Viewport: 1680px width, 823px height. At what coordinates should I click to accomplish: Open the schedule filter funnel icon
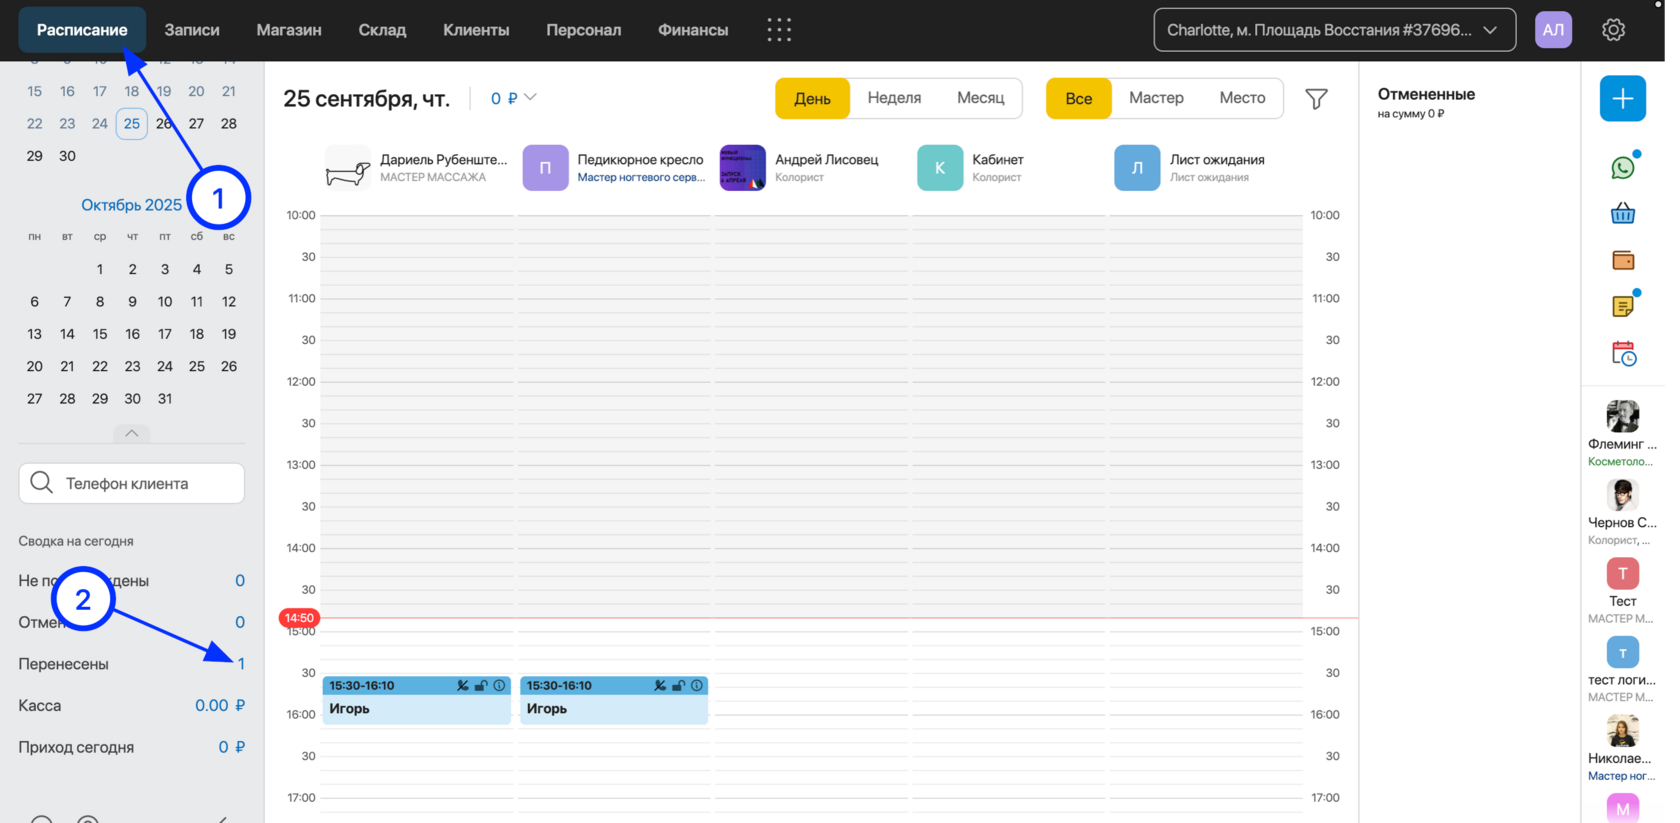1316,98
